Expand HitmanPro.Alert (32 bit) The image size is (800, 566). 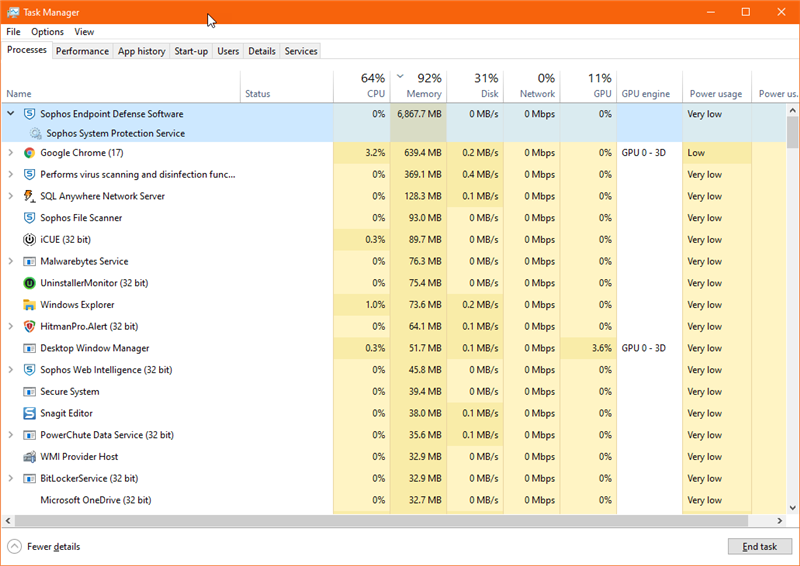[11, 326]
